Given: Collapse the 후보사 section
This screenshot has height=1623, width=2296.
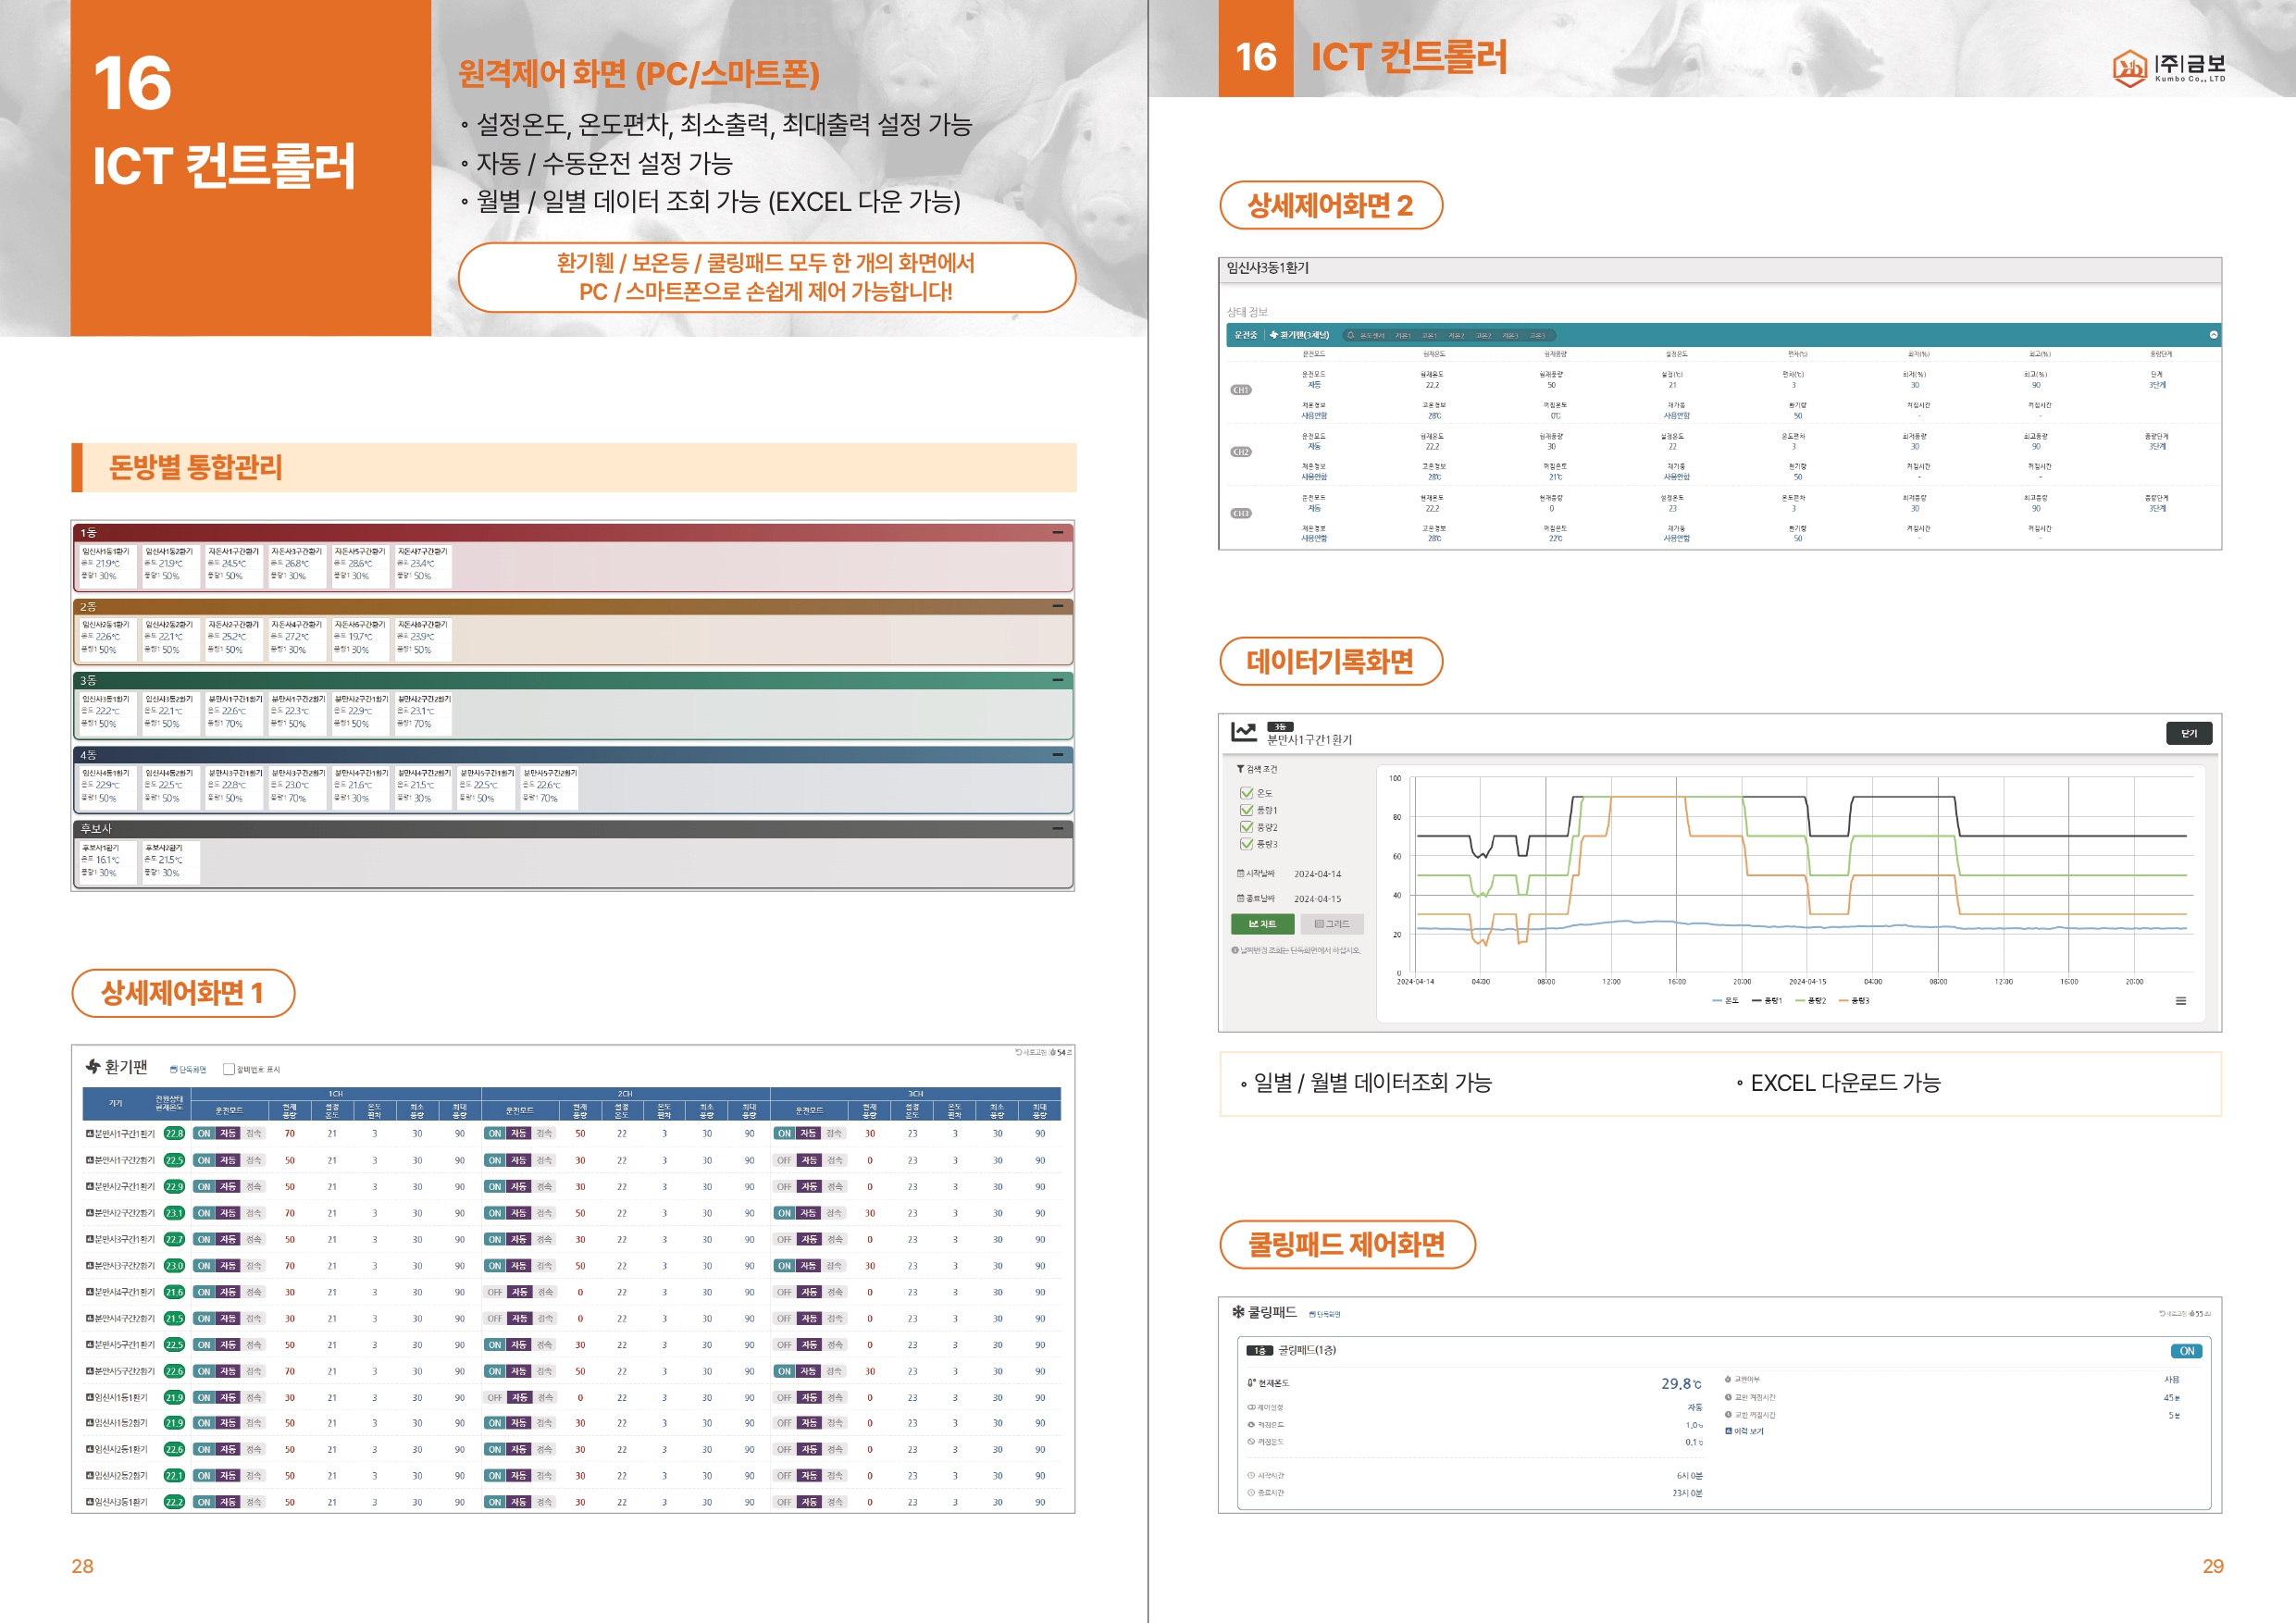Looking at the screenshot, I should [1057, 829].
